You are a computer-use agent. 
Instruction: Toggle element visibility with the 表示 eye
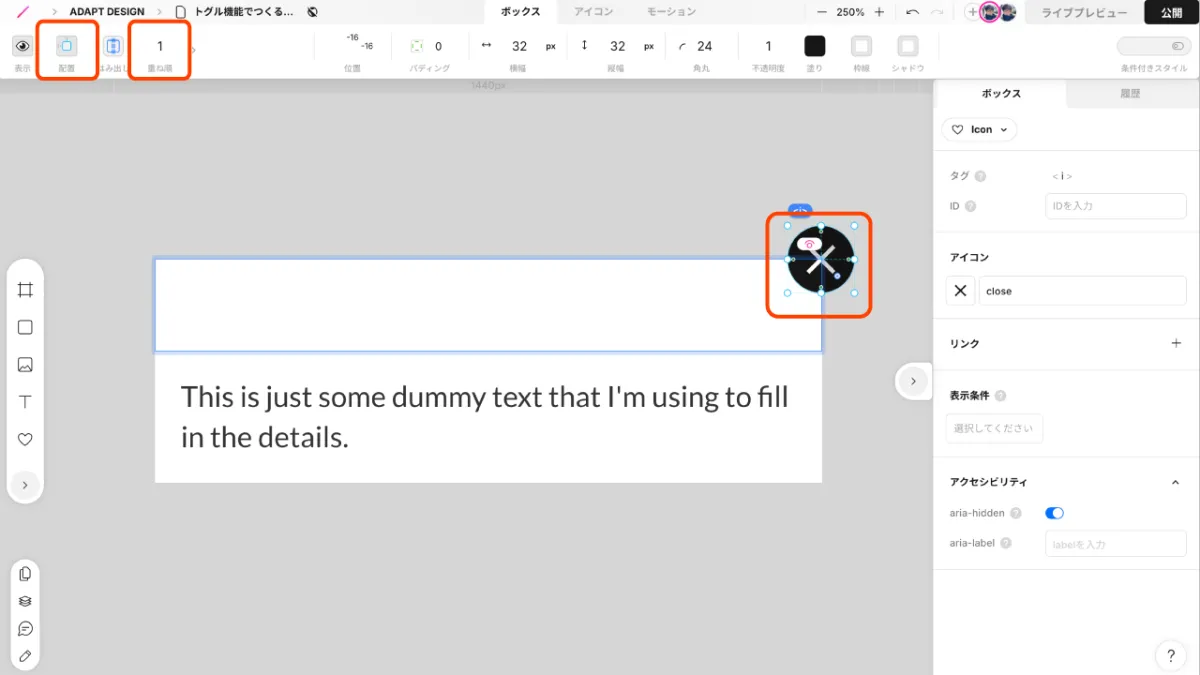pos(24,46)
